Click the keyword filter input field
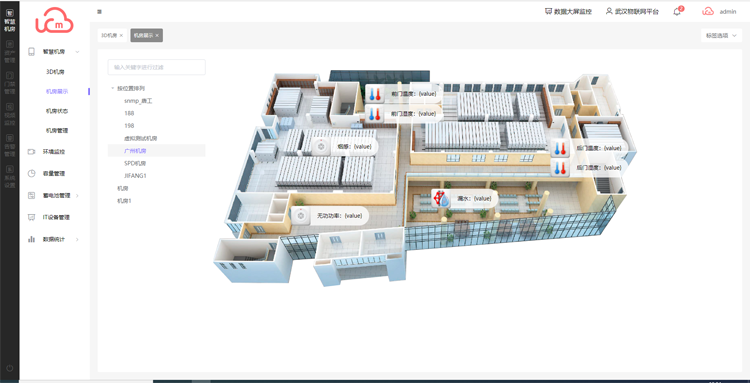Viewport: 750px width, 383px height. click(157, 67)
